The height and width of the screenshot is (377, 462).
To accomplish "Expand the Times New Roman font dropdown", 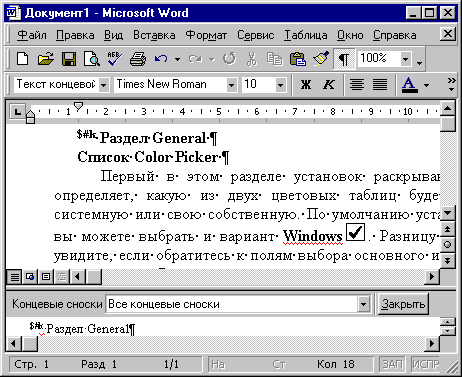I will pos(231,85).
